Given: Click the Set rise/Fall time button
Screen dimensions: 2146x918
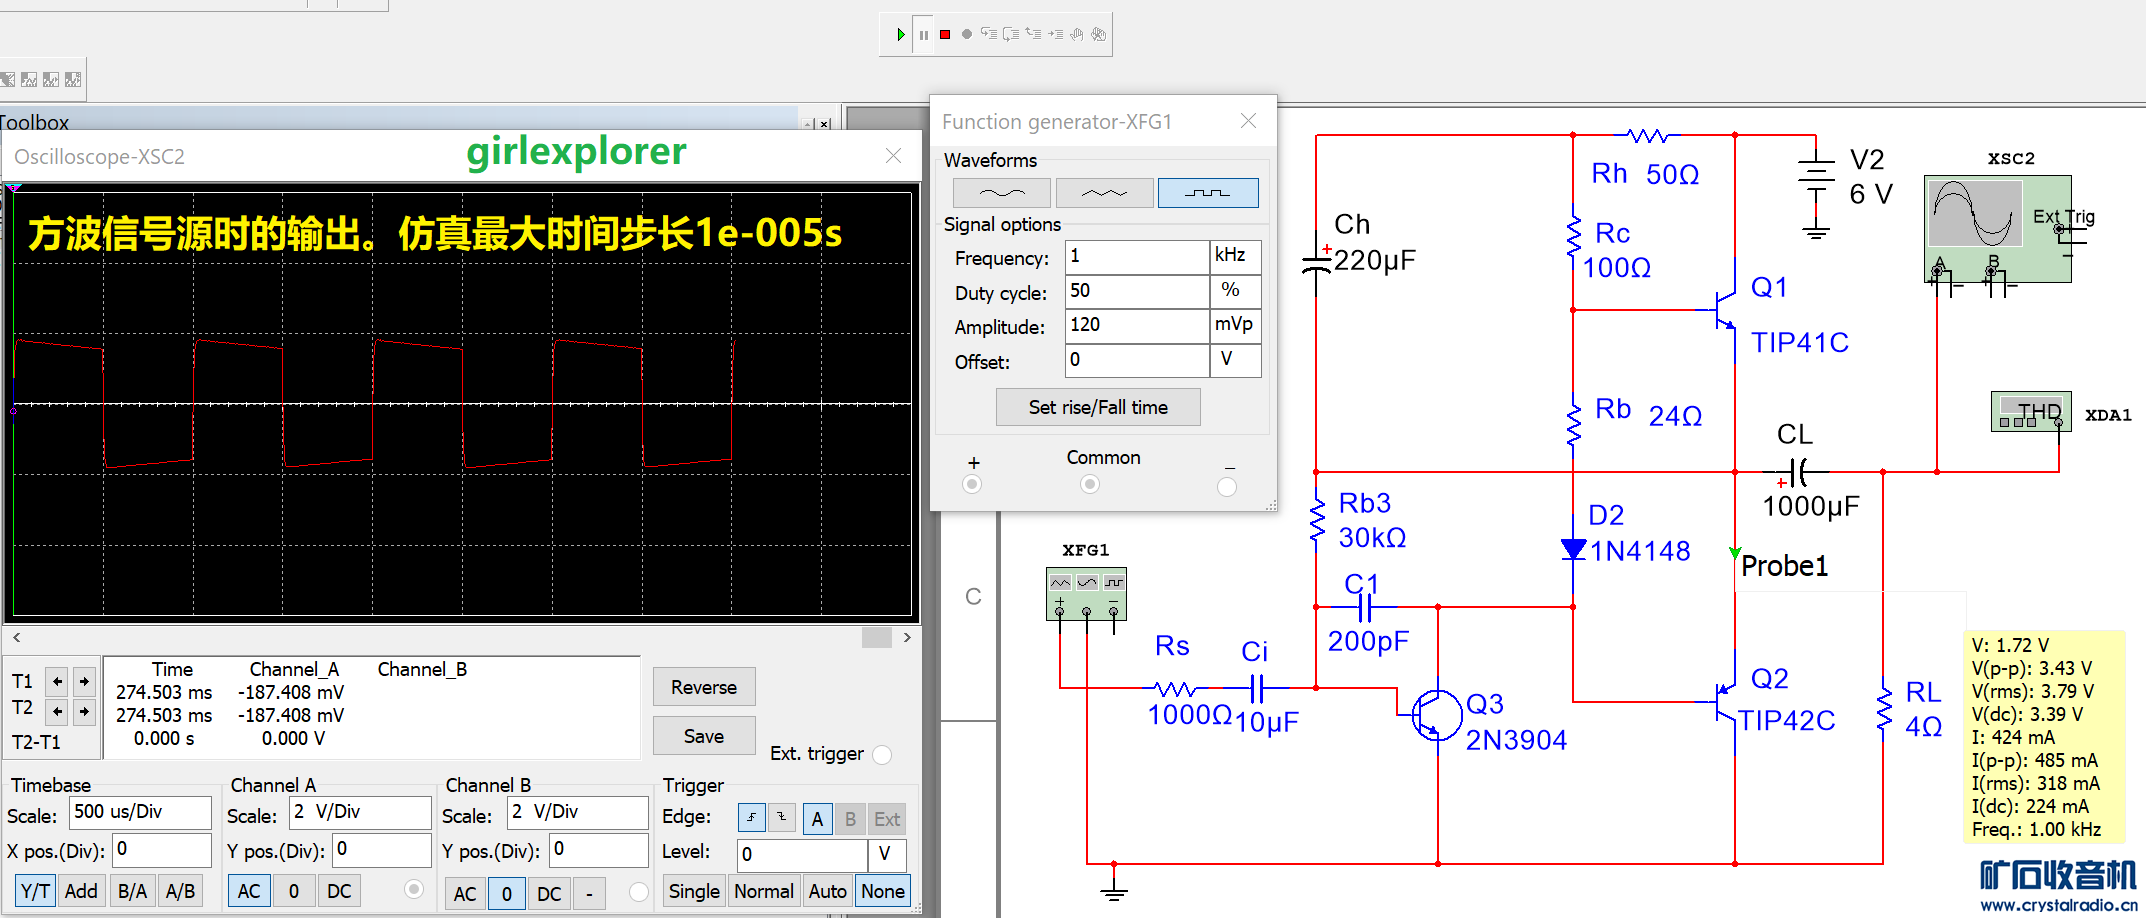Looking at the screenshot, I should (1098, 408).
